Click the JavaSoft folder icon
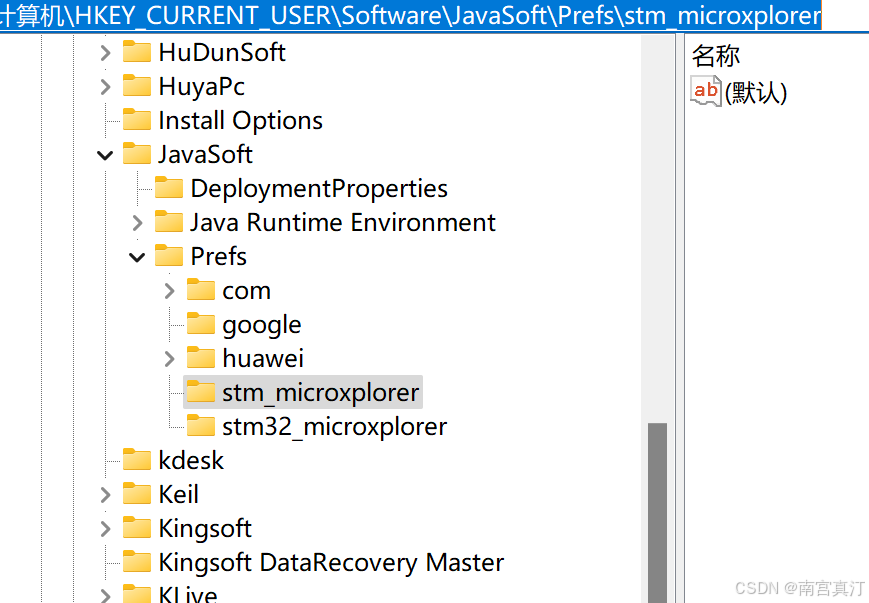 point(136,154)
